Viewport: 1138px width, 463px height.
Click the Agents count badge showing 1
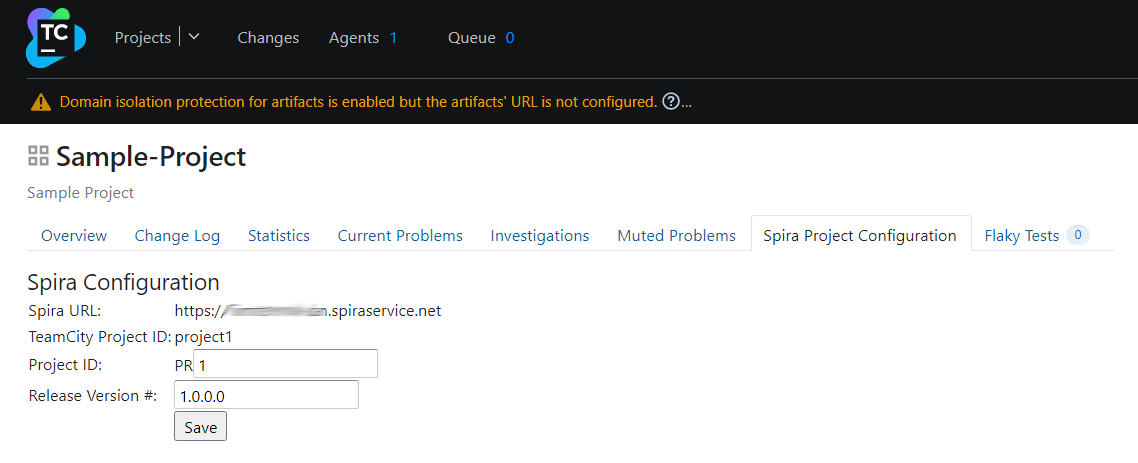coord(393,38)
